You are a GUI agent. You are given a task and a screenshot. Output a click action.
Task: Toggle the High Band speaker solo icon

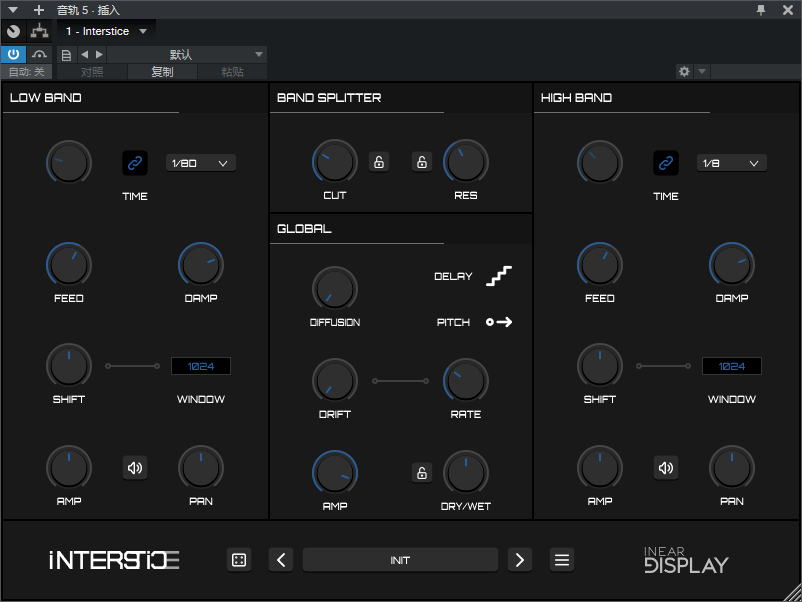(666, 467)
